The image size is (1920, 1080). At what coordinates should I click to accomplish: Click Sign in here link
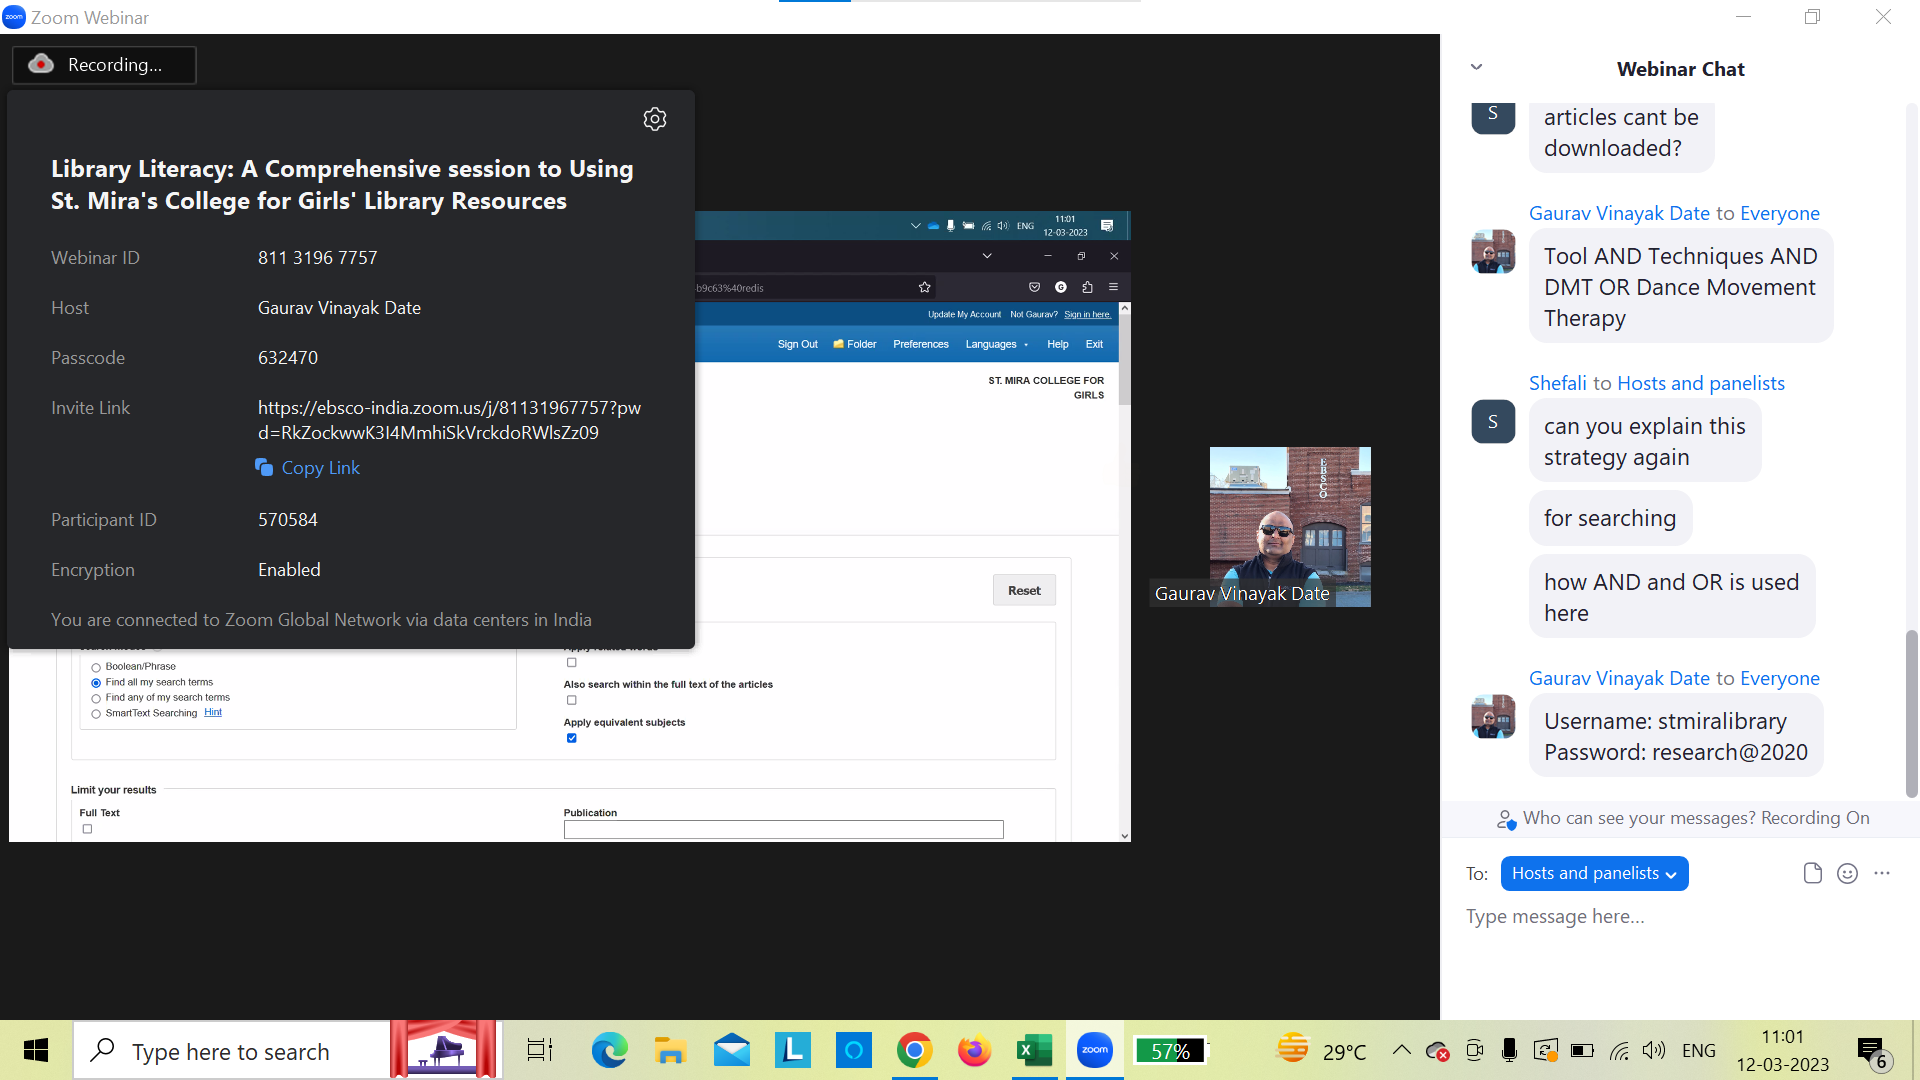click(x=1088, y=314)
